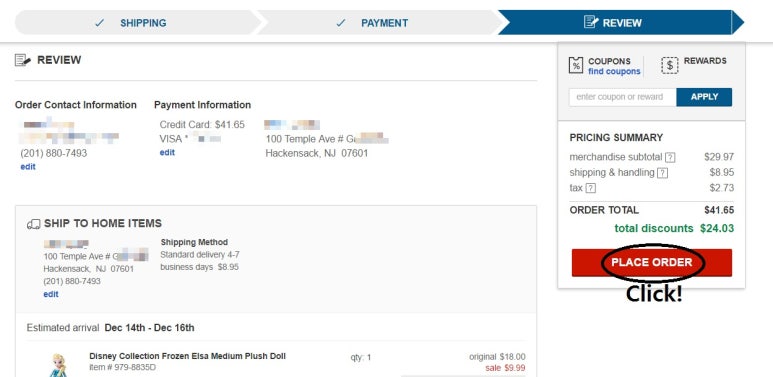Click the Payment step checkmark icon

[x=341, y=23]
